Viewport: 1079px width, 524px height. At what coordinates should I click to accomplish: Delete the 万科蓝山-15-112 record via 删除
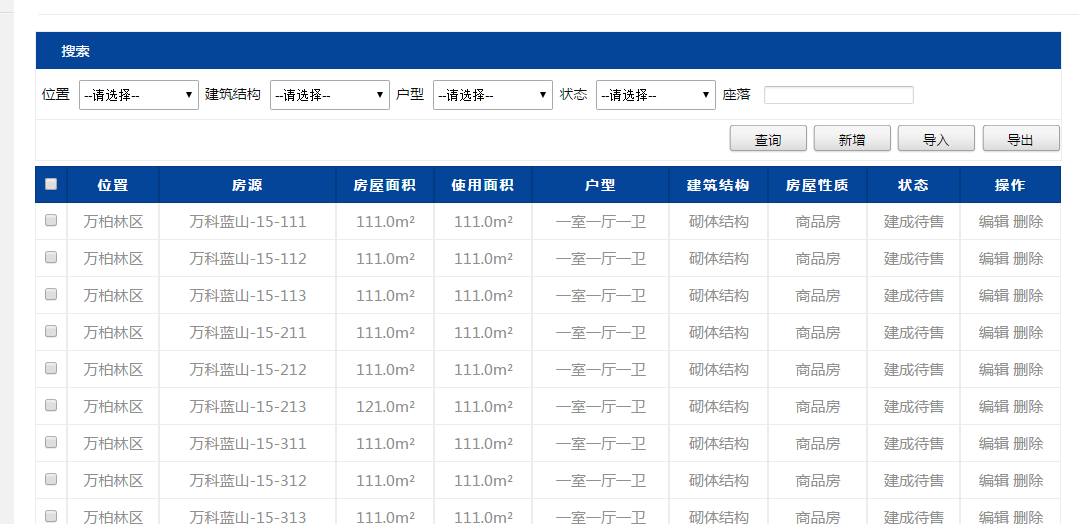click(x=1028, y=259)
